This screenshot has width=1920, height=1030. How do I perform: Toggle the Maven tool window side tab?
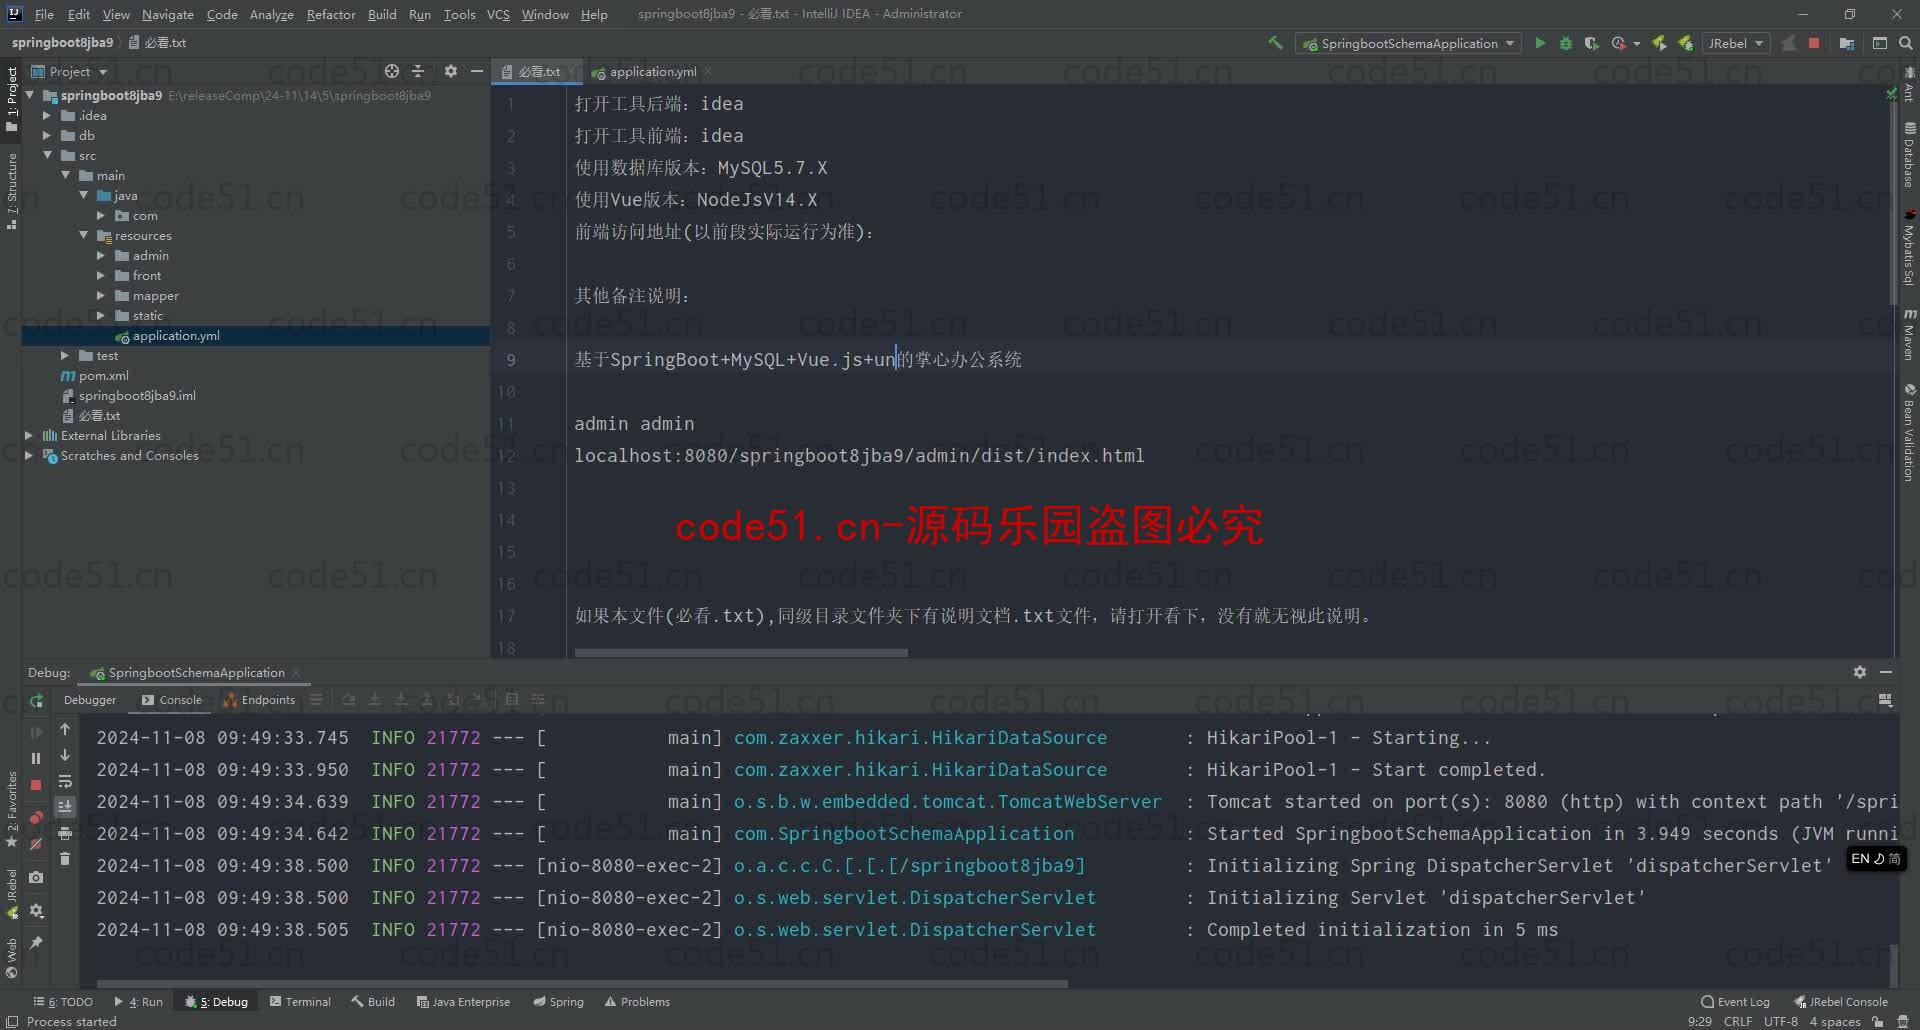coord(1909,335)
